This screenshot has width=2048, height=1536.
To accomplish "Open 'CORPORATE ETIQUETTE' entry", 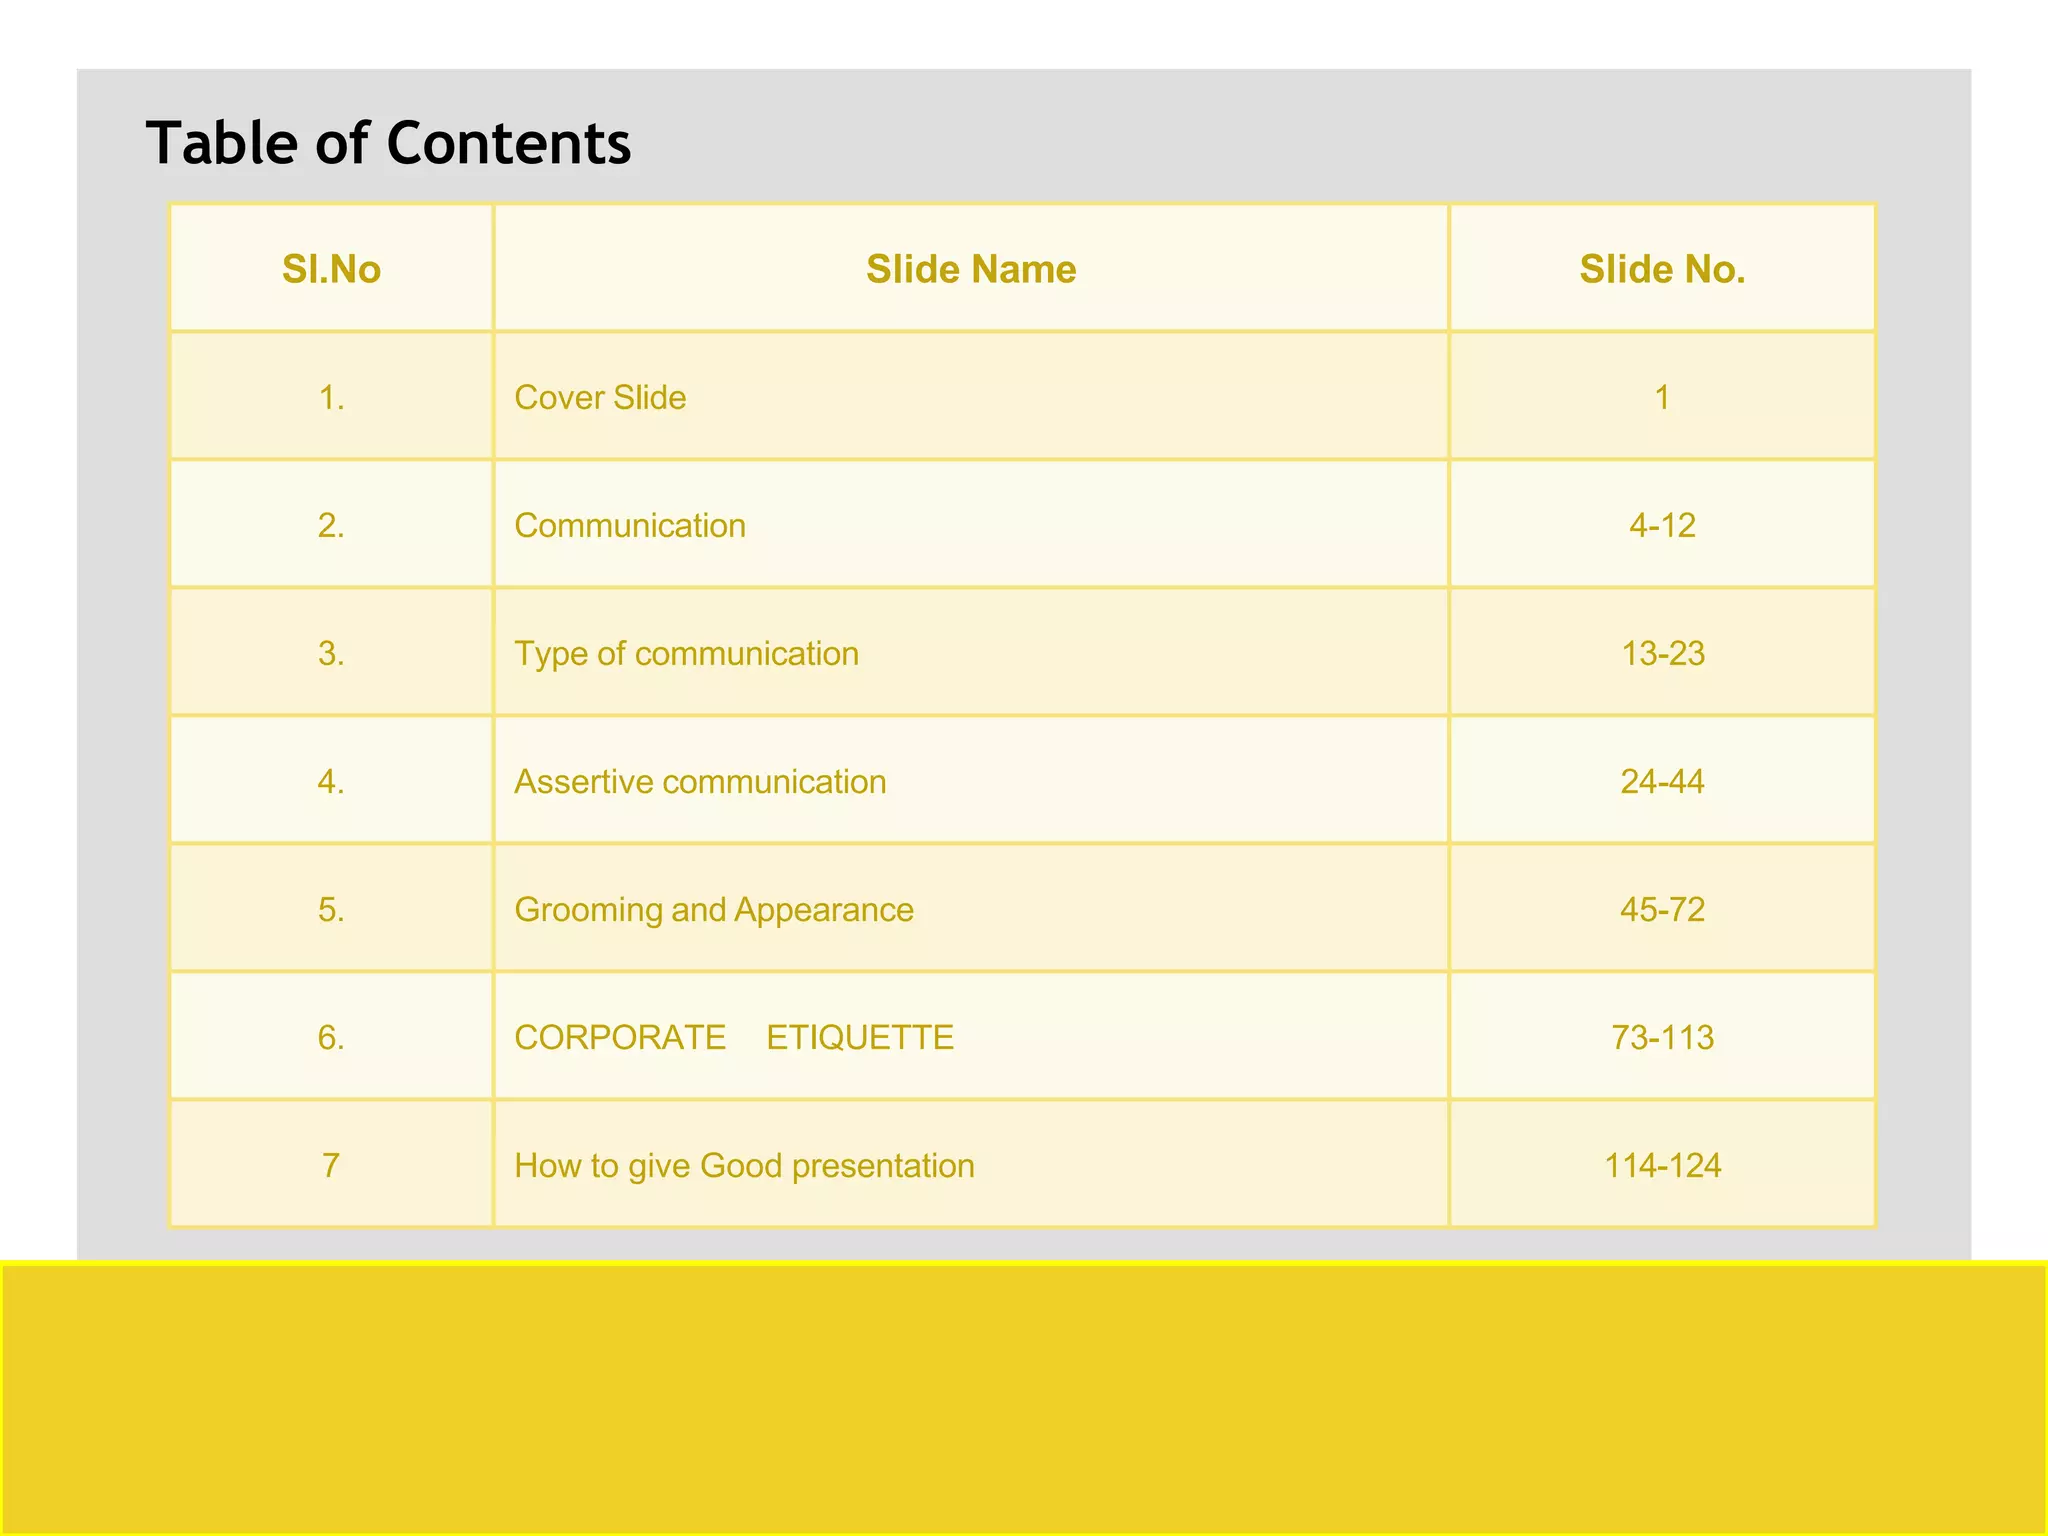I will coord(733,1037).
